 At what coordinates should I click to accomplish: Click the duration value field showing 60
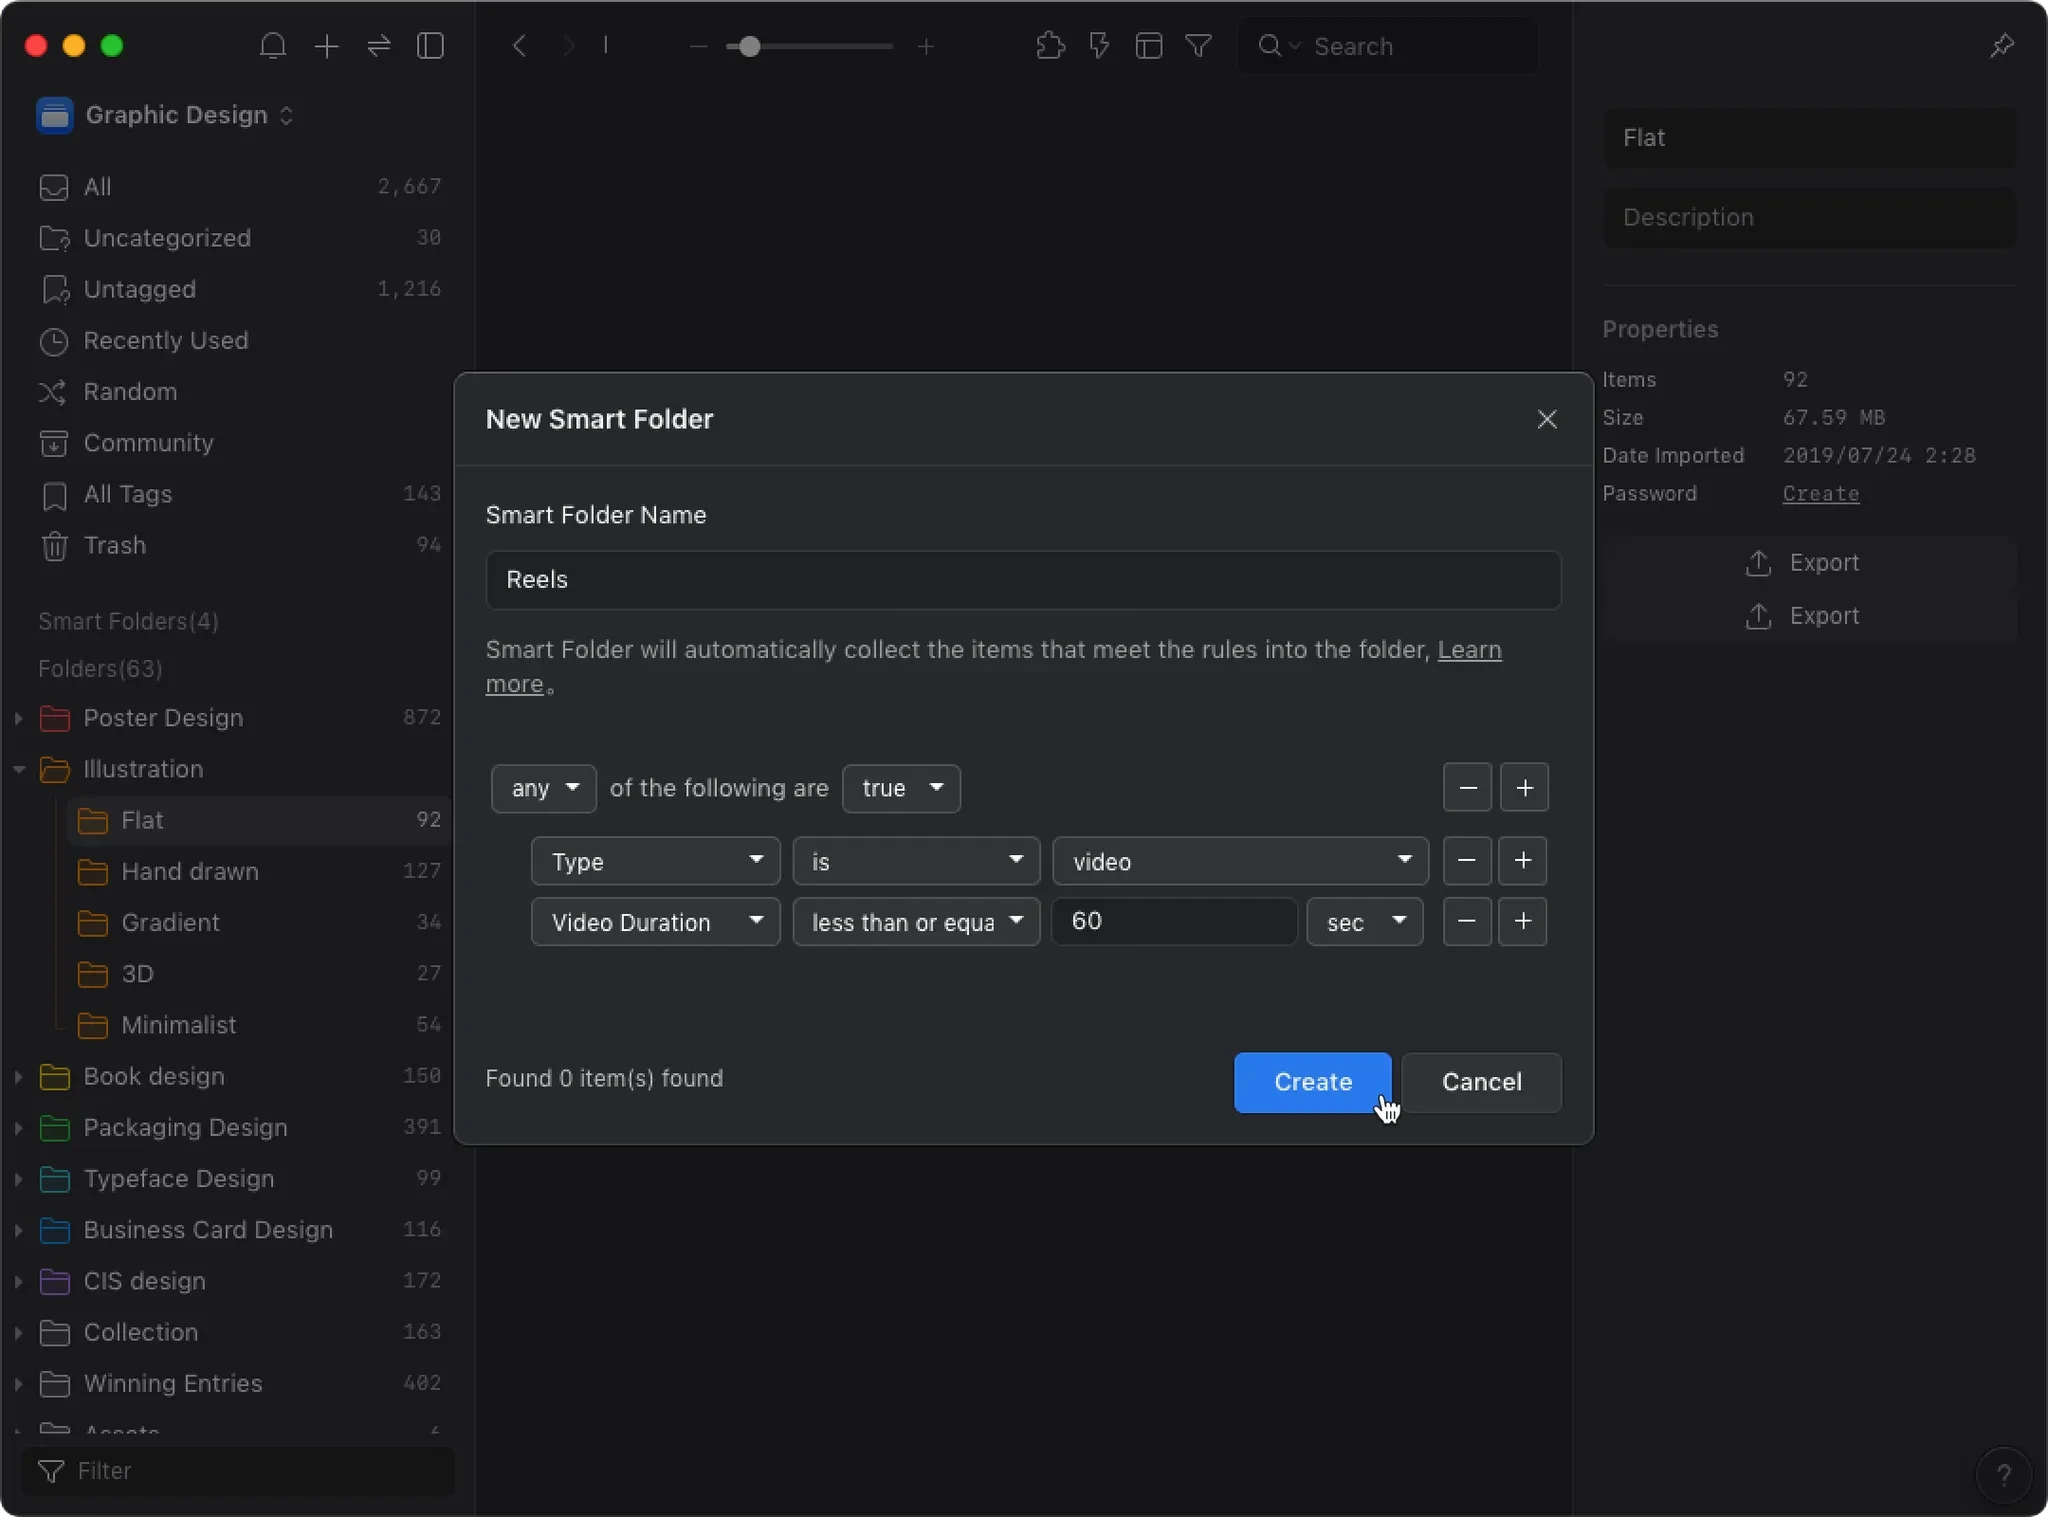(1174, 921)
